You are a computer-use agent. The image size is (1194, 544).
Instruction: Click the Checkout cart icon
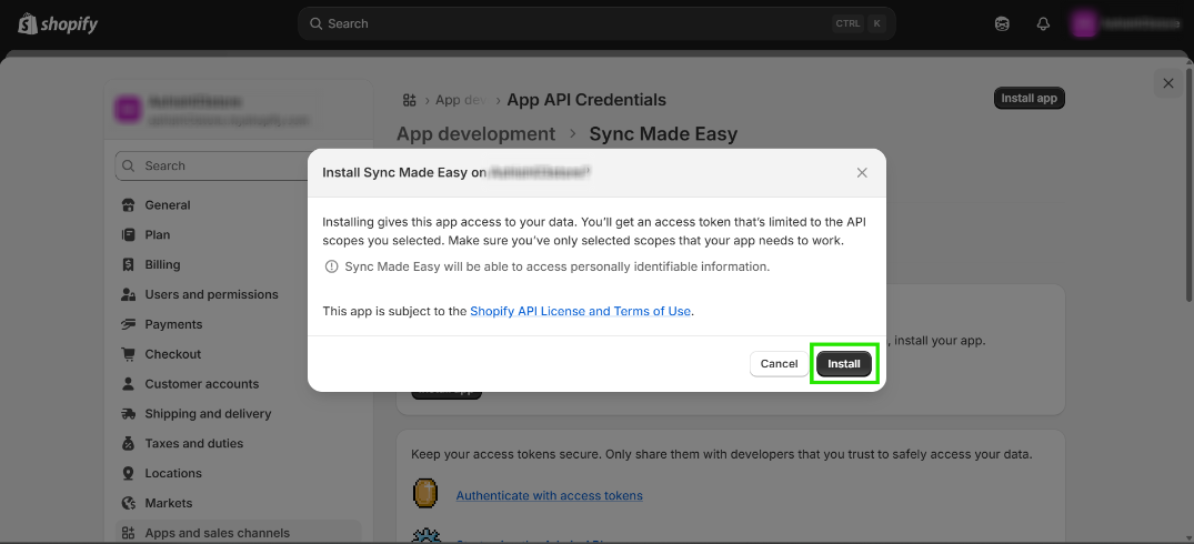click(x=129, y=354)
